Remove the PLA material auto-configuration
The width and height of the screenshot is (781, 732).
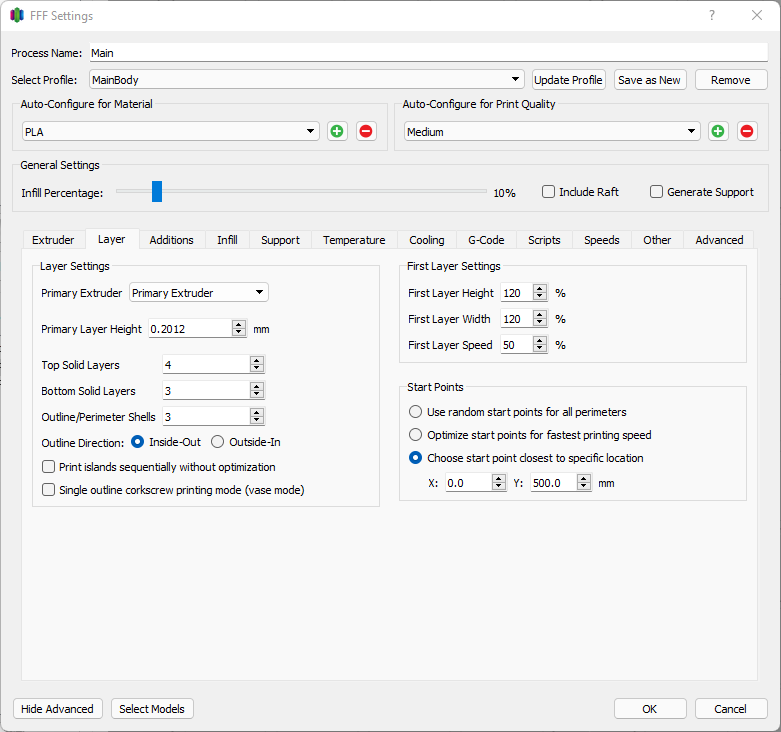[366, 131]
